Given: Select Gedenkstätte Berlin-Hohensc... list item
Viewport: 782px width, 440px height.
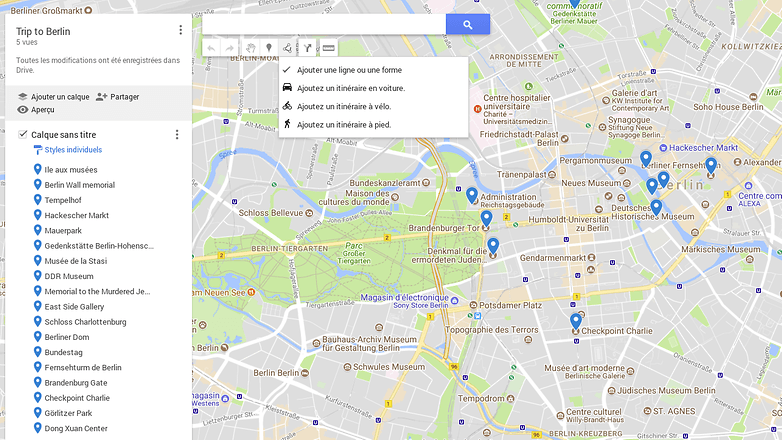Looking at the screenshot, I should 99,246.
